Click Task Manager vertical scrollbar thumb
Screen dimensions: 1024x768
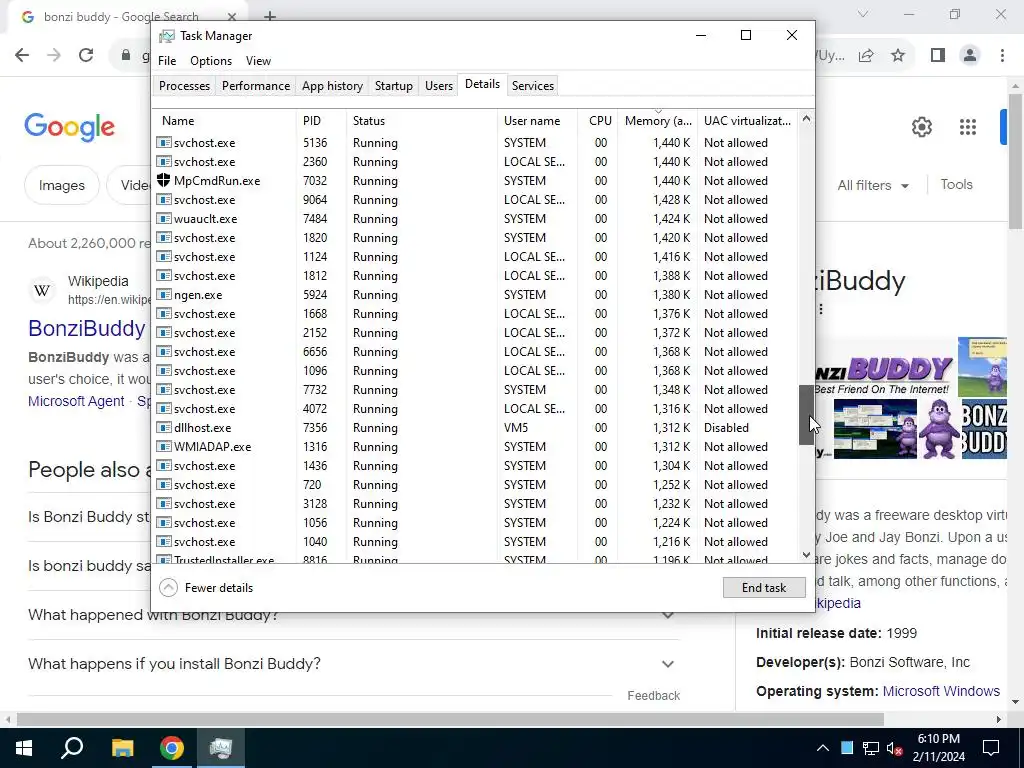coord(807,415)
